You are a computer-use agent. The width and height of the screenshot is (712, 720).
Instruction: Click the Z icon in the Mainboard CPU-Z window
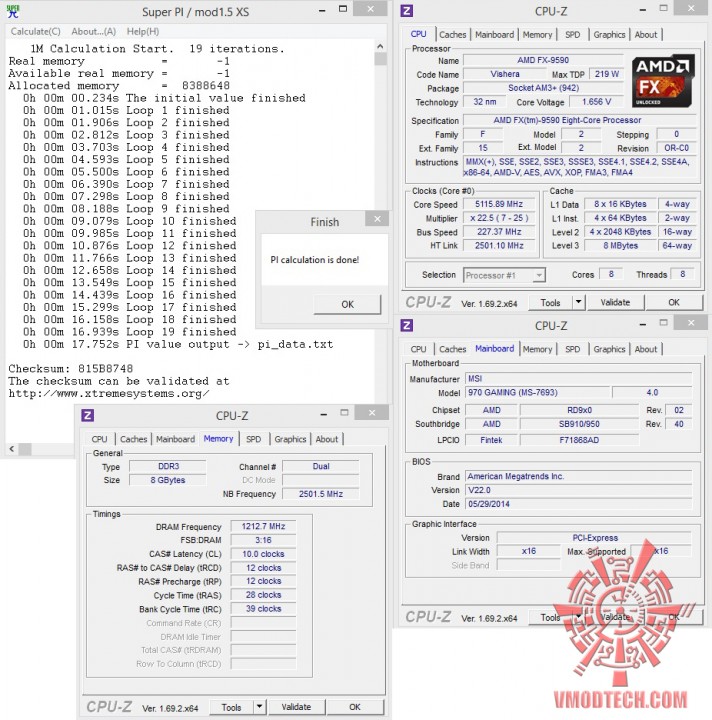click(x=406, y=326)
